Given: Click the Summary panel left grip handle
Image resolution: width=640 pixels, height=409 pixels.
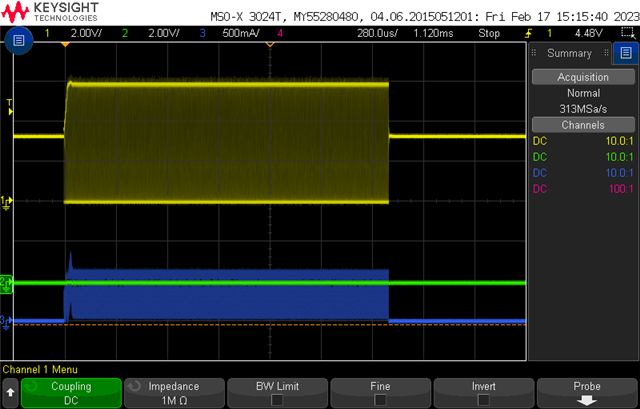Looking at the screenshot, I should (533, 53).
